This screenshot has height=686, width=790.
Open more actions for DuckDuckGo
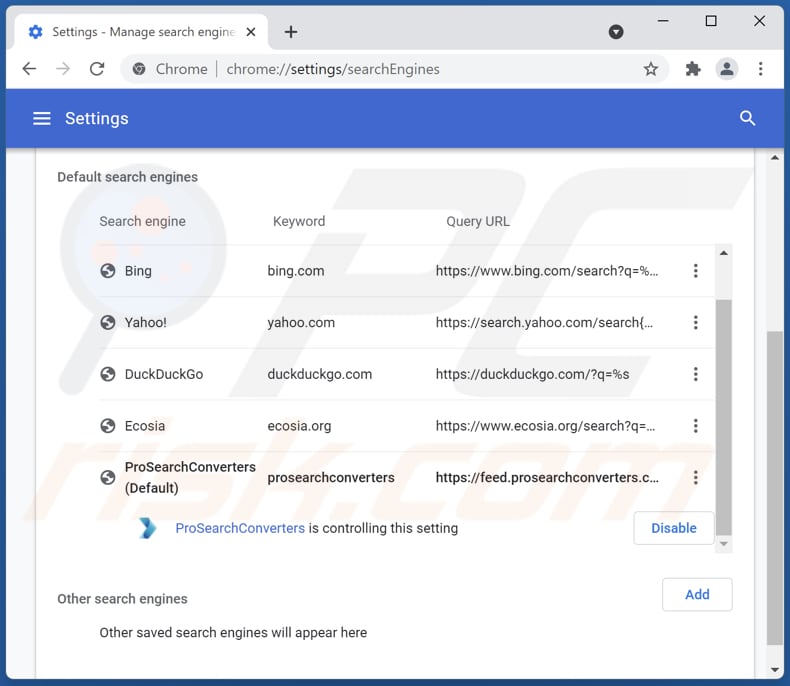[x=695, y=374]
